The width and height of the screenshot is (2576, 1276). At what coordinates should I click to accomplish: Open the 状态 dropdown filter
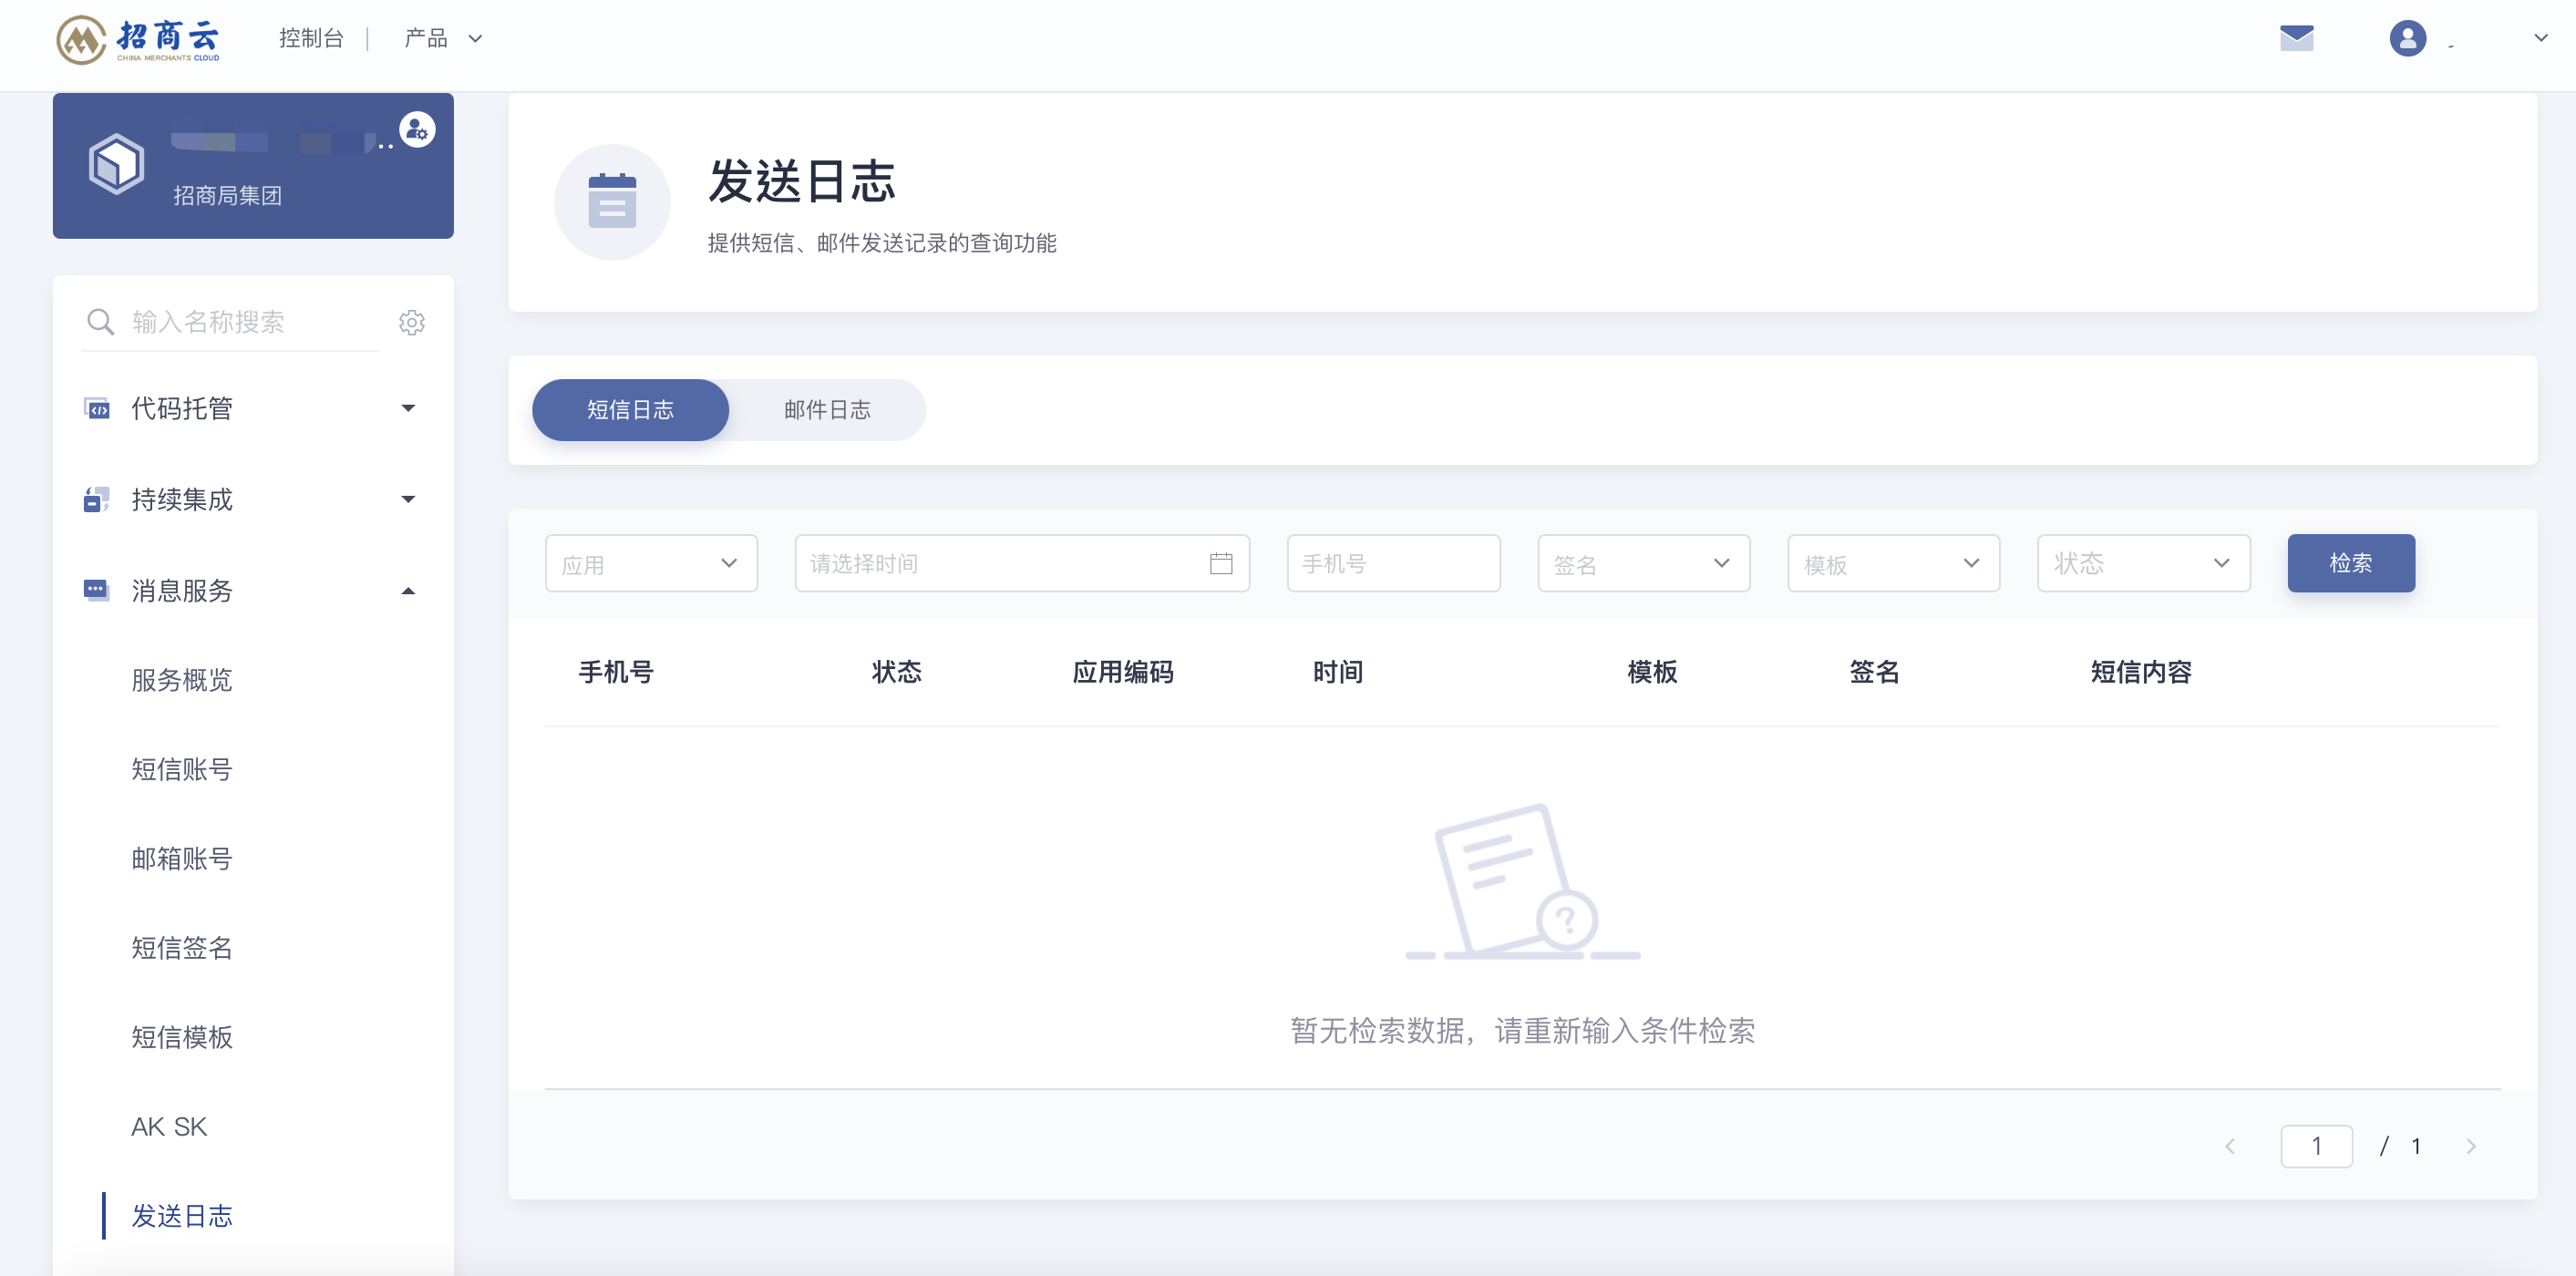pos(2144,563)
